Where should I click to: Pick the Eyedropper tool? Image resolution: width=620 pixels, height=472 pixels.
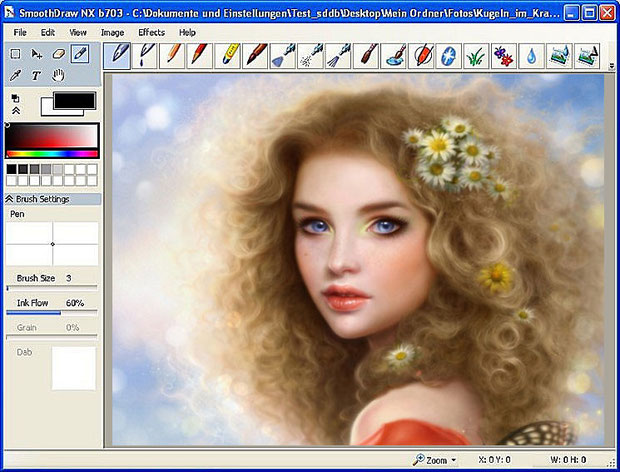[x=15, y=75]
